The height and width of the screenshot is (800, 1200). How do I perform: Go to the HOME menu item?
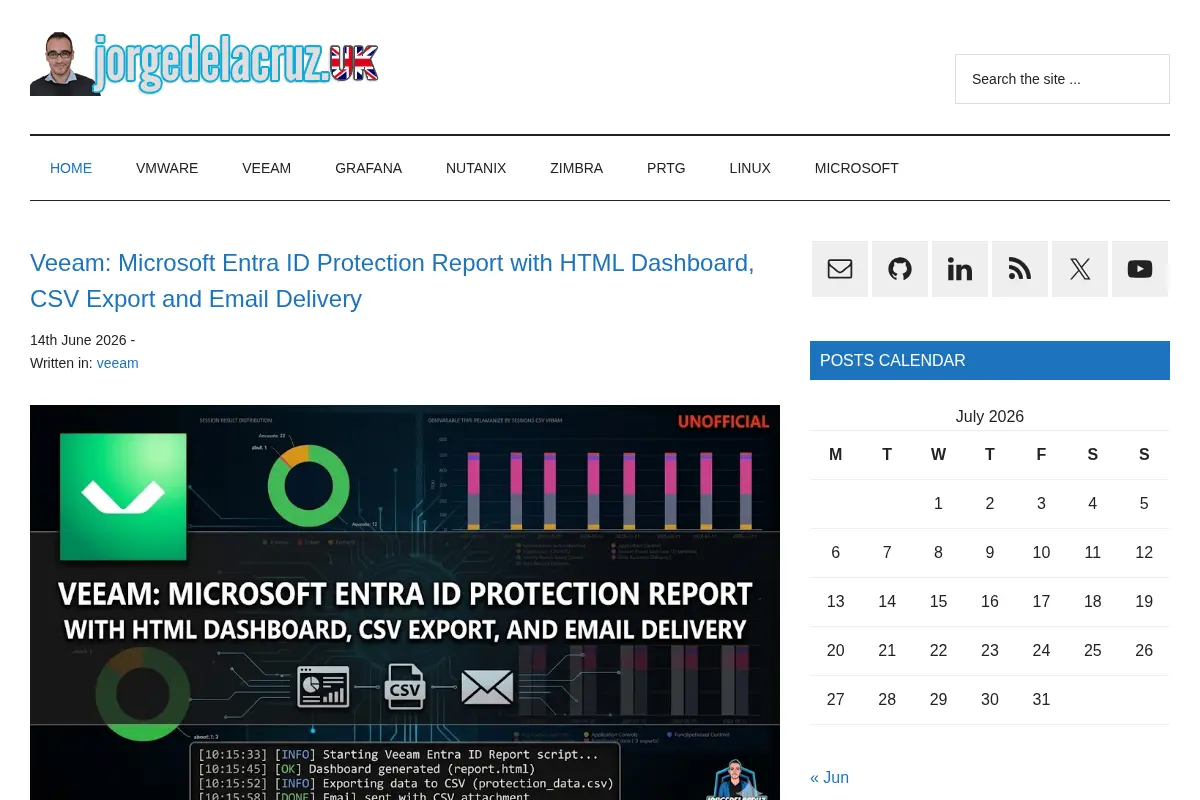point(71,168)
